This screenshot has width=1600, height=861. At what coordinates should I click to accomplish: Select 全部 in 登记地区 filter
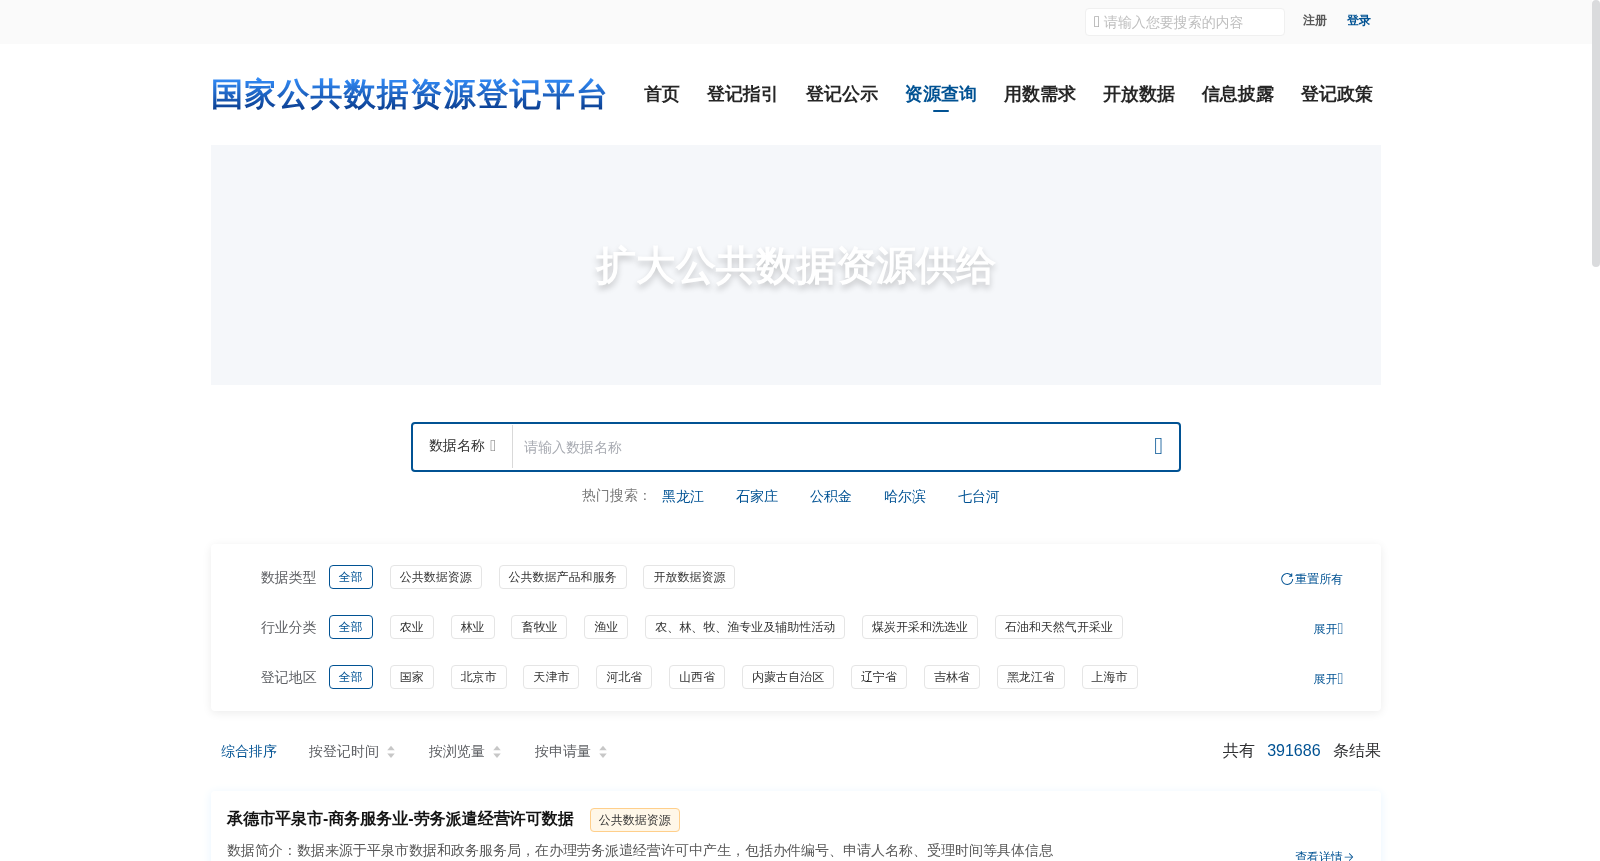[x=351, y=677]
